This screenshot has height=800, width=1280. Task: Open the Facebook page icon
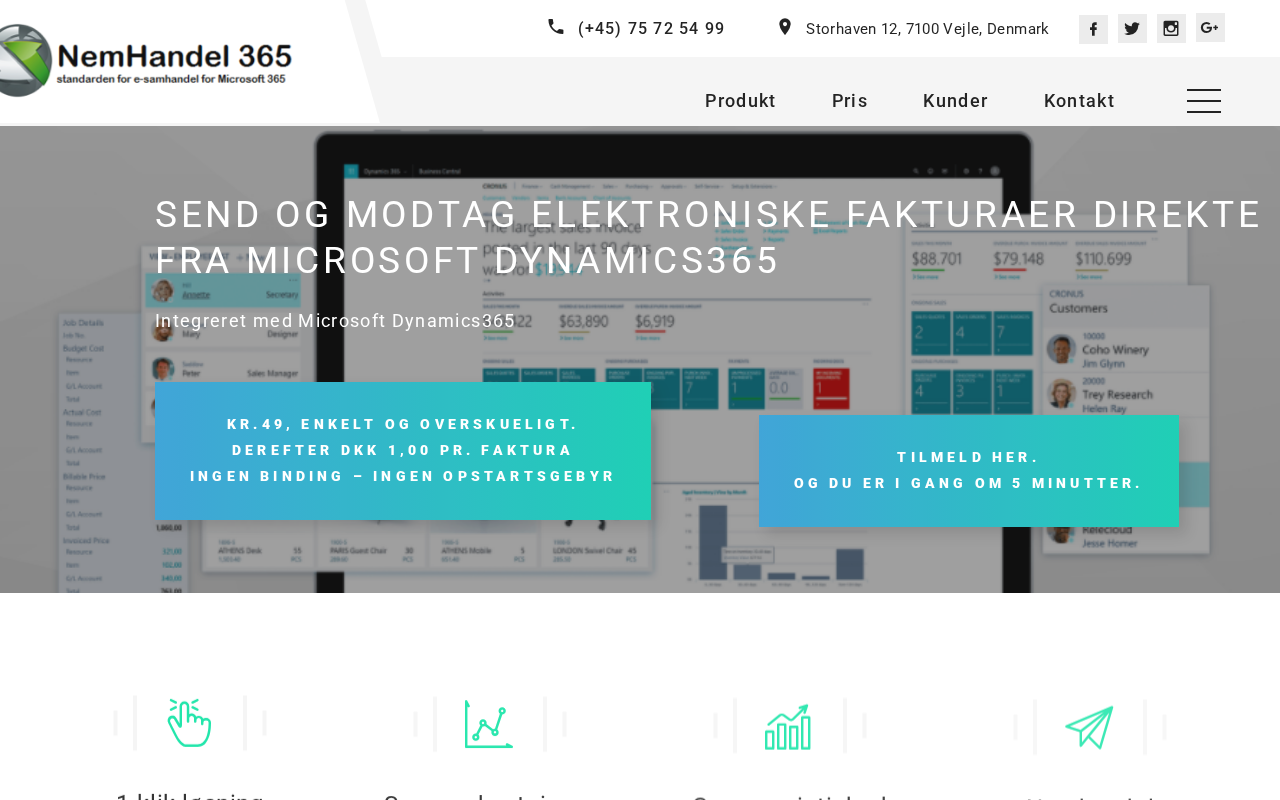[x=1093, y=29]
